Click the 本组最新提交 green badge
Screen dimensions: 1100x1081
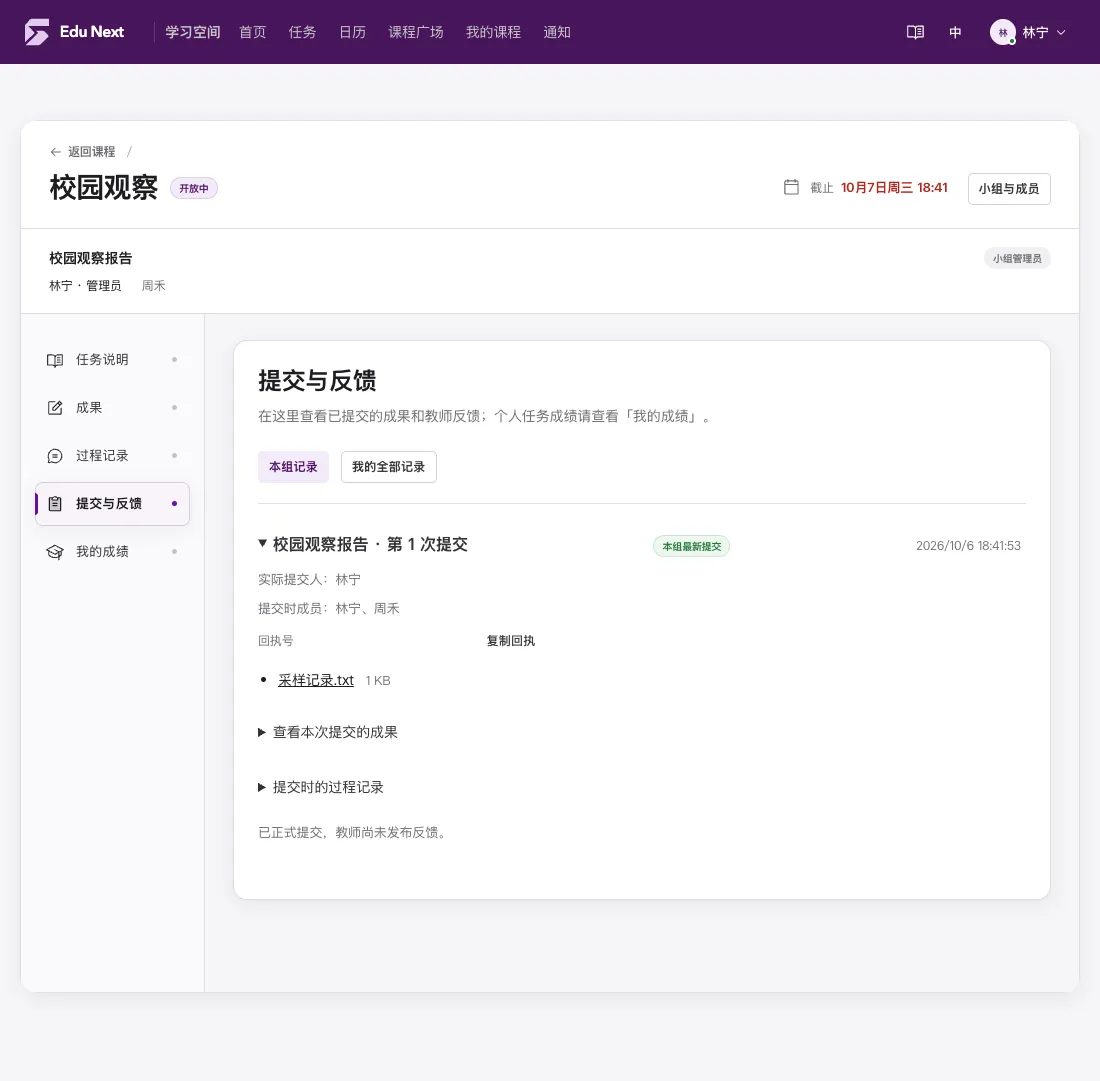pyautogui.click(x=691, y=546)
